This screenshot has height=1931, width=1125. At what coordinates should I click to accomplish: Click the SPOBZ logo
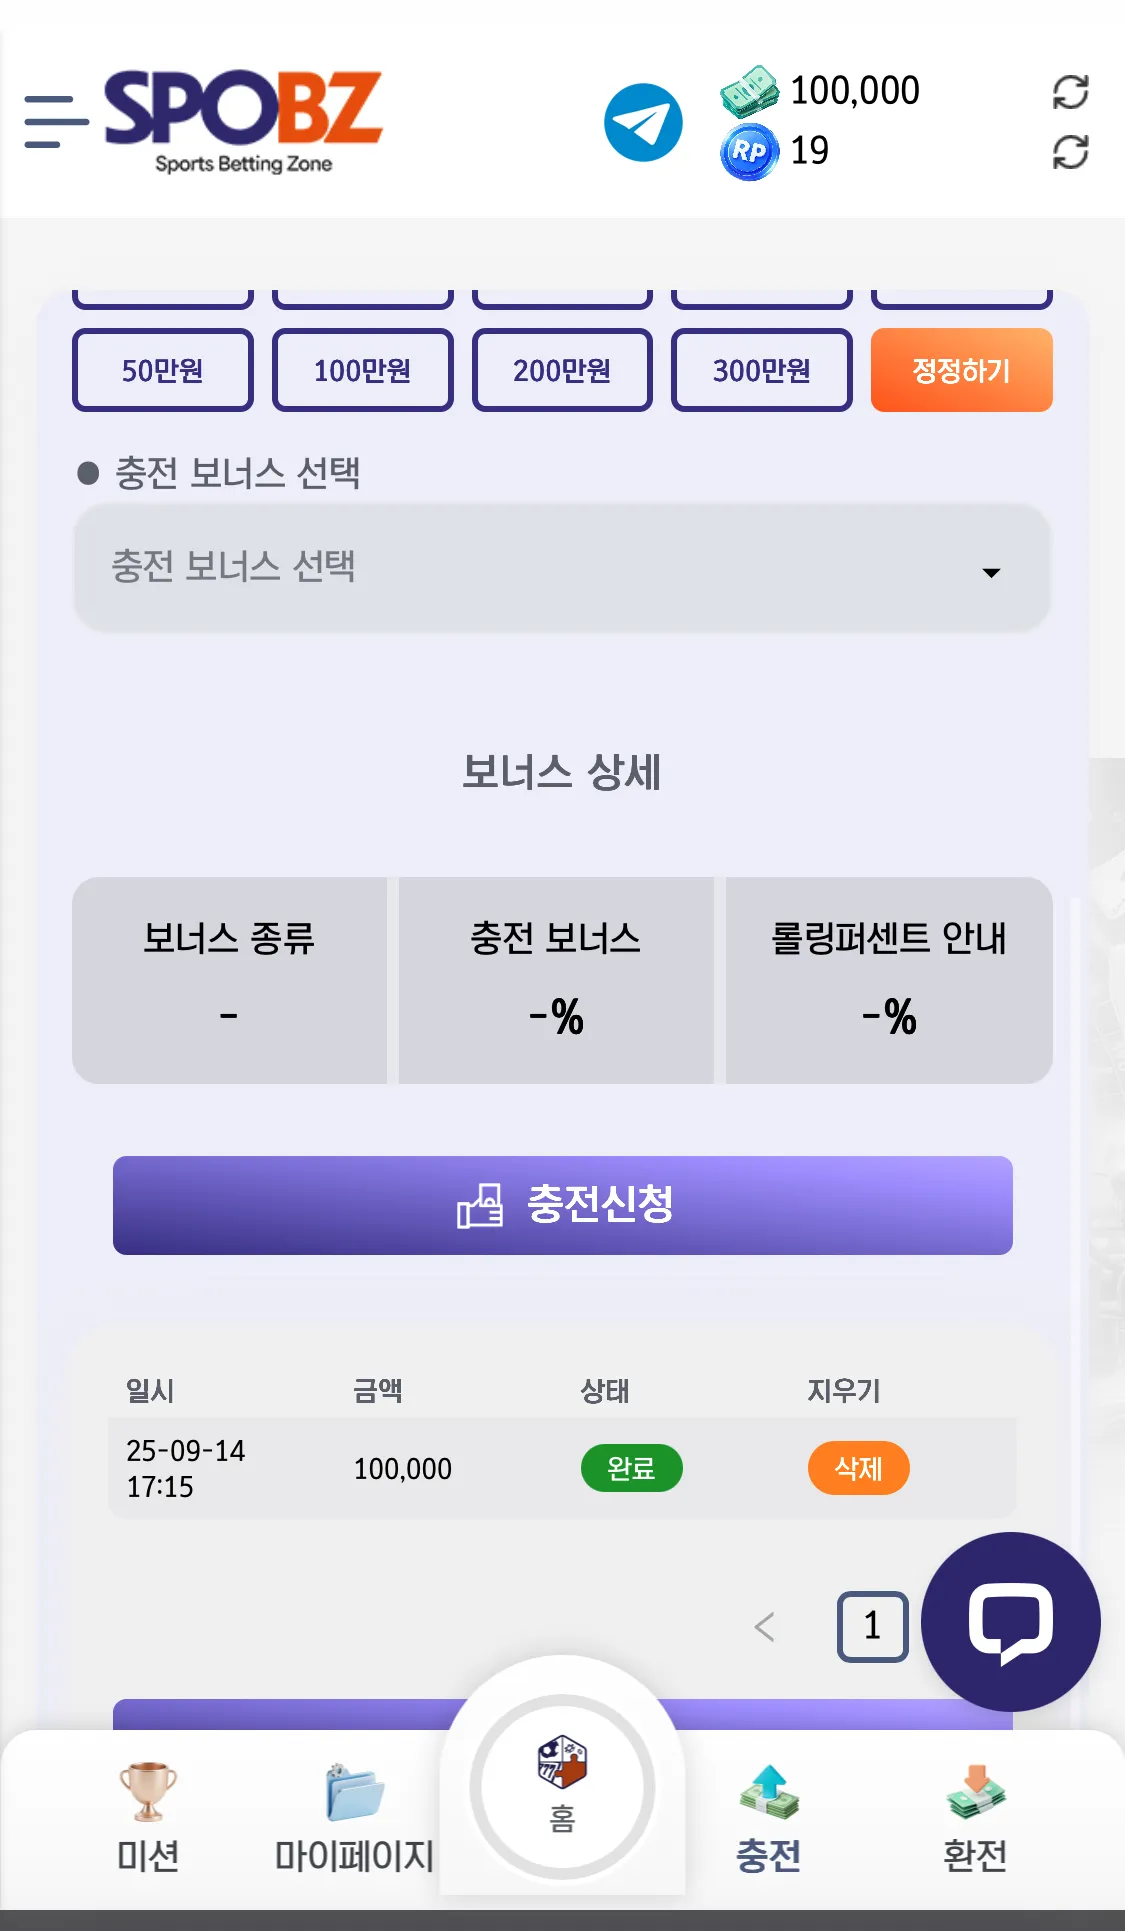[243, 121]
